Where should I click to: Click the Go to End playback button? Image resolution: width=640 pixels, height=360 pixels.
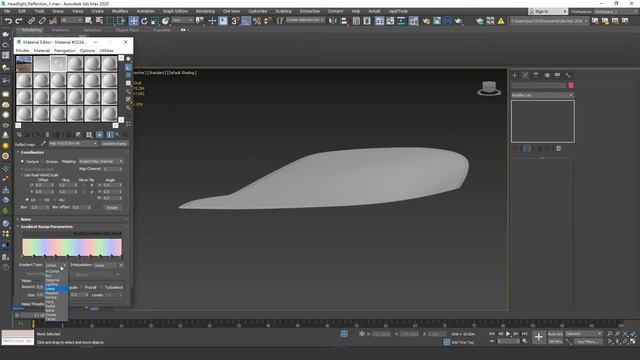pyautogui.click(x=524, y=334)
